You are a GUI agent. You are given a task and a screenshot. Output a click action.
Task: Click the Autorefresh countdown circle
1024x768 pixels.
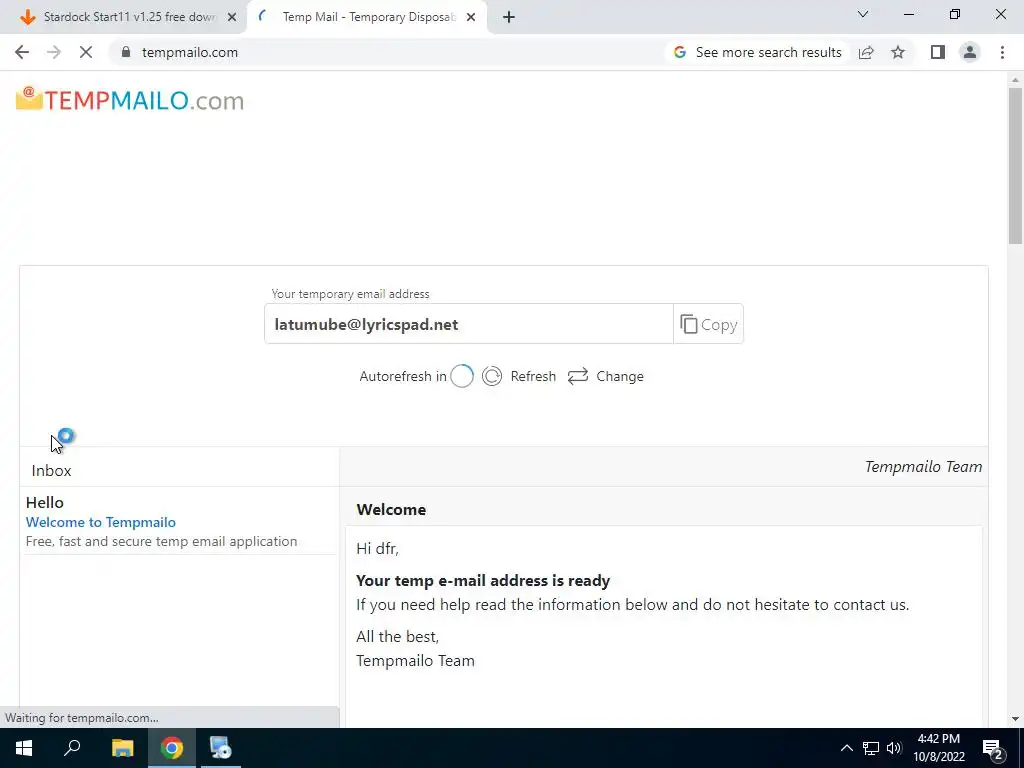462,376
